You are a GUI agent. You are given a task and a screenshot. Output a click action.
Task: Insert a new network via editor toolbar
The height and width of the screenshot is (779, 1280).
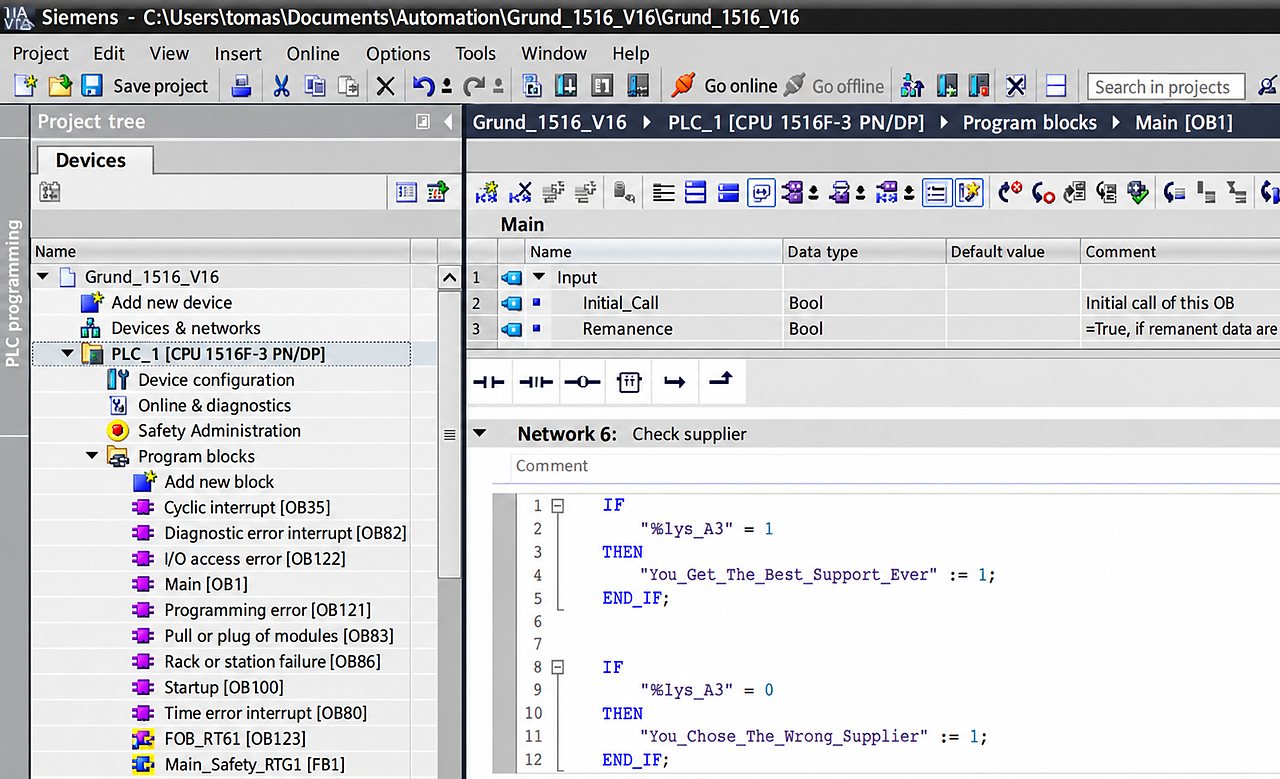tap(487, 192)
